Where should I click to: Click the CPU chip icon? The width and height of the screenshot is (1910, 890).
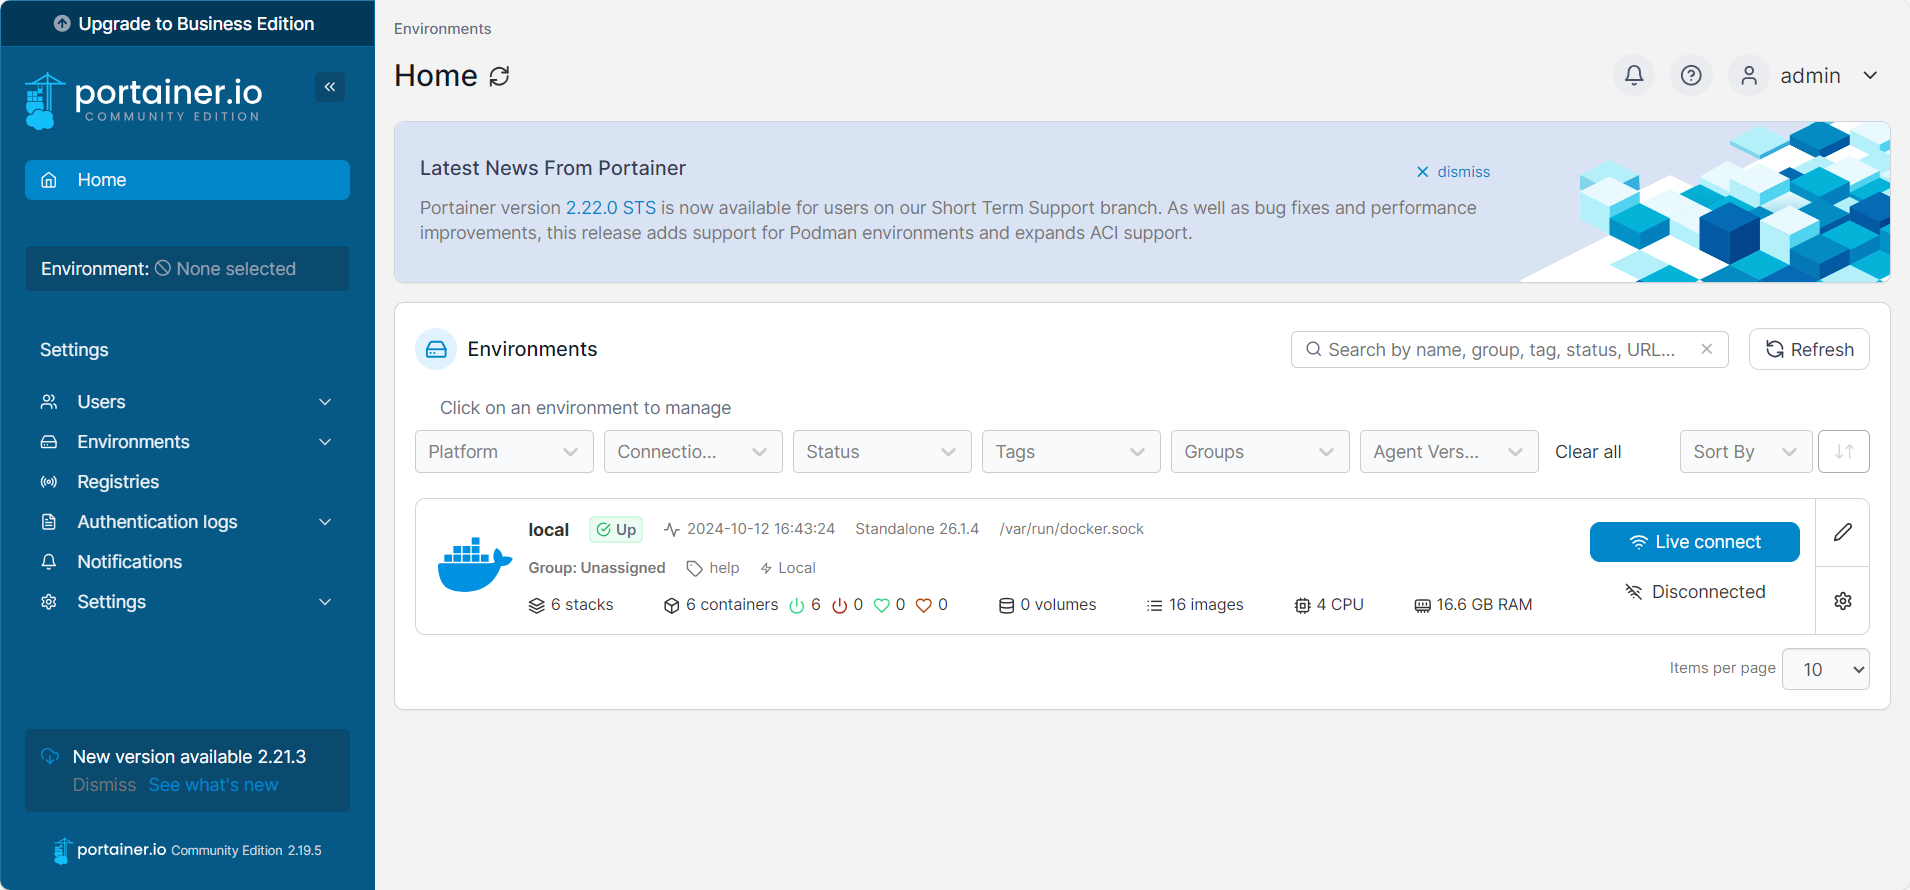coord(1303,605)
